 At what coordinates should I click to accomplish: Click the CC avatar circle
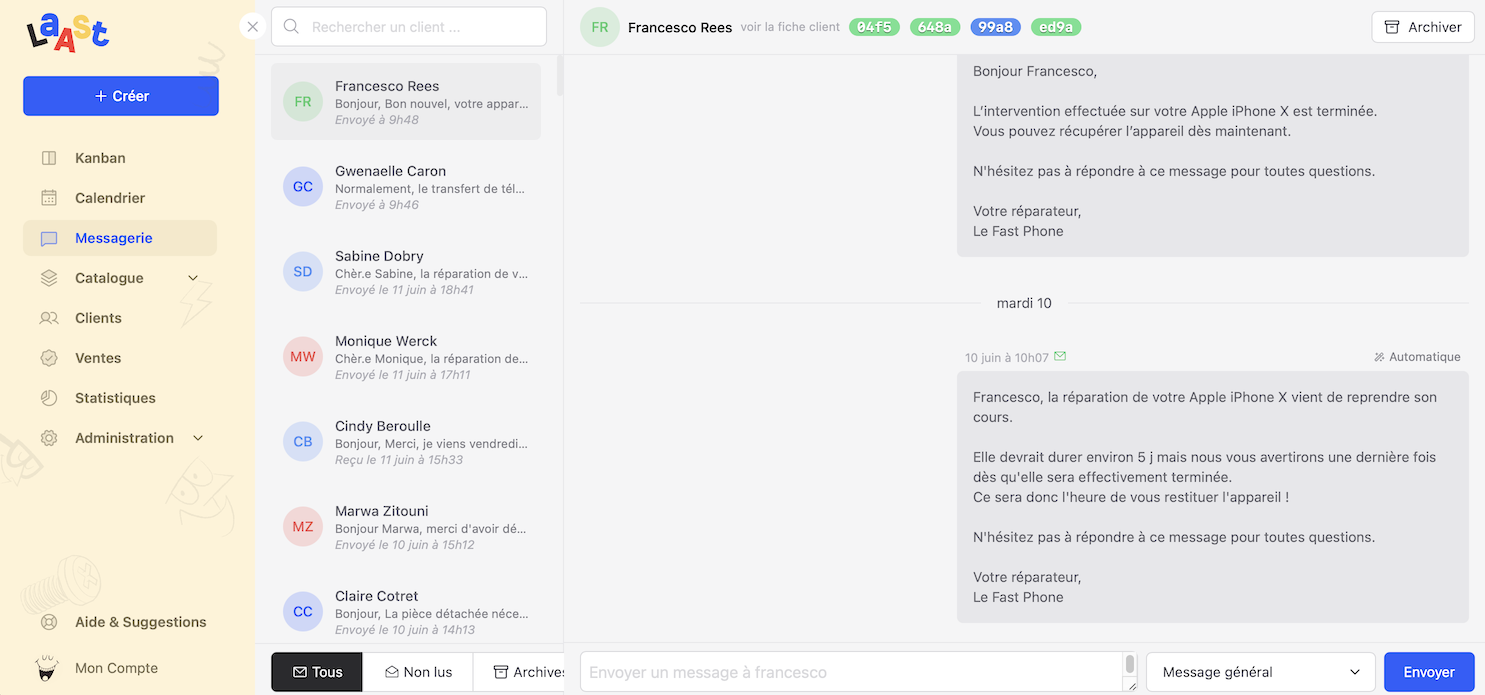pyautogui.click(x=303, y=612)
